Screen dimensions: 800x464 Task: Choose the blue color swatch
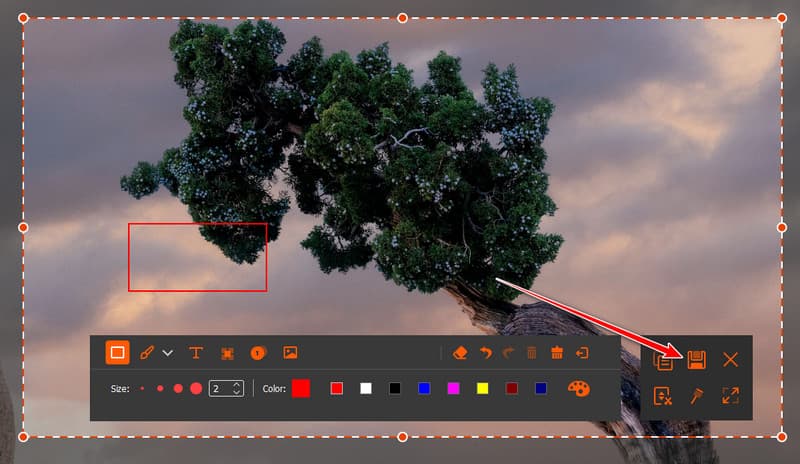[424, 388]
